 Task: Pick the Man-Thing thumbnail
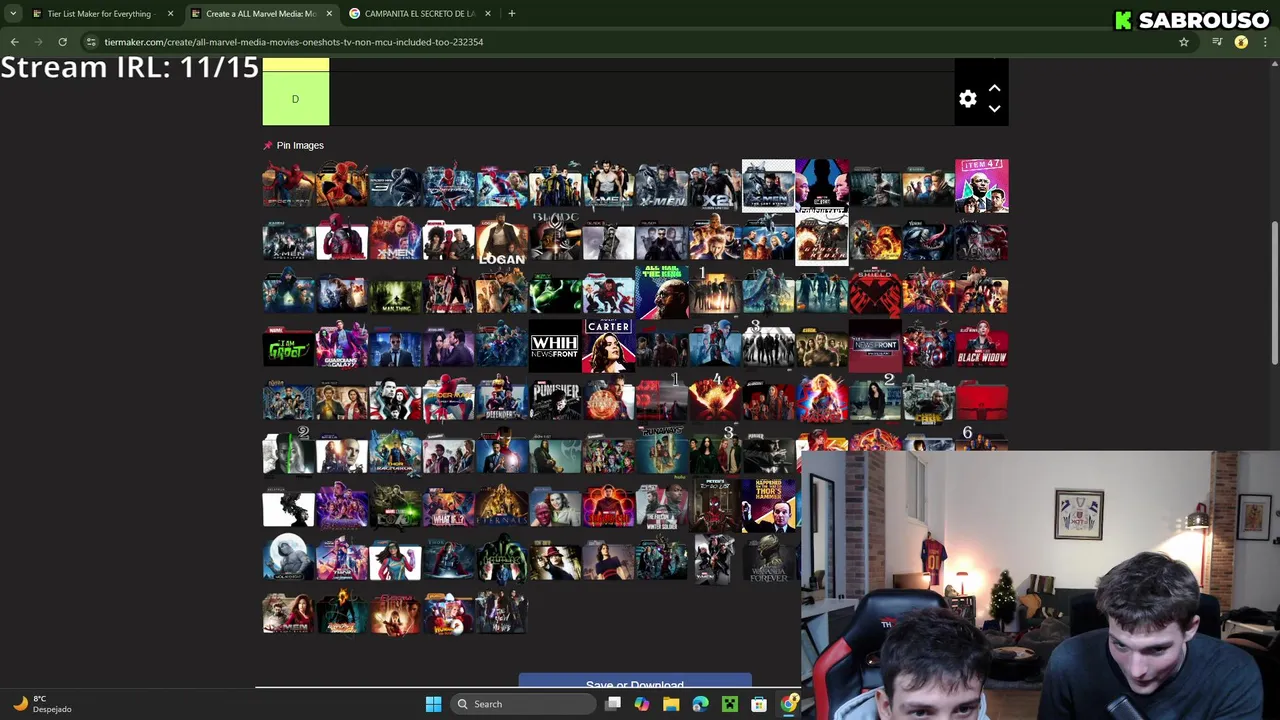pos(395,293)
